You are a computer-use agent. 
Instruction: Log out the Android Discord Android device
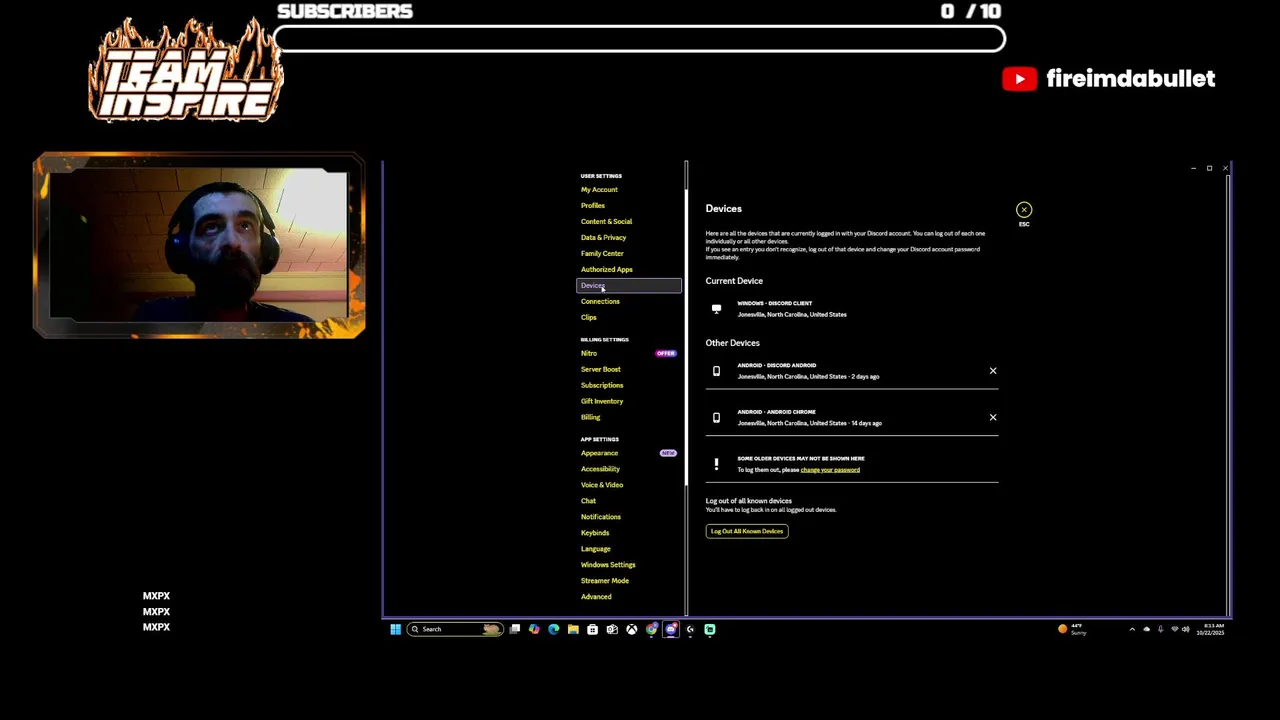(x=993, y=371)
